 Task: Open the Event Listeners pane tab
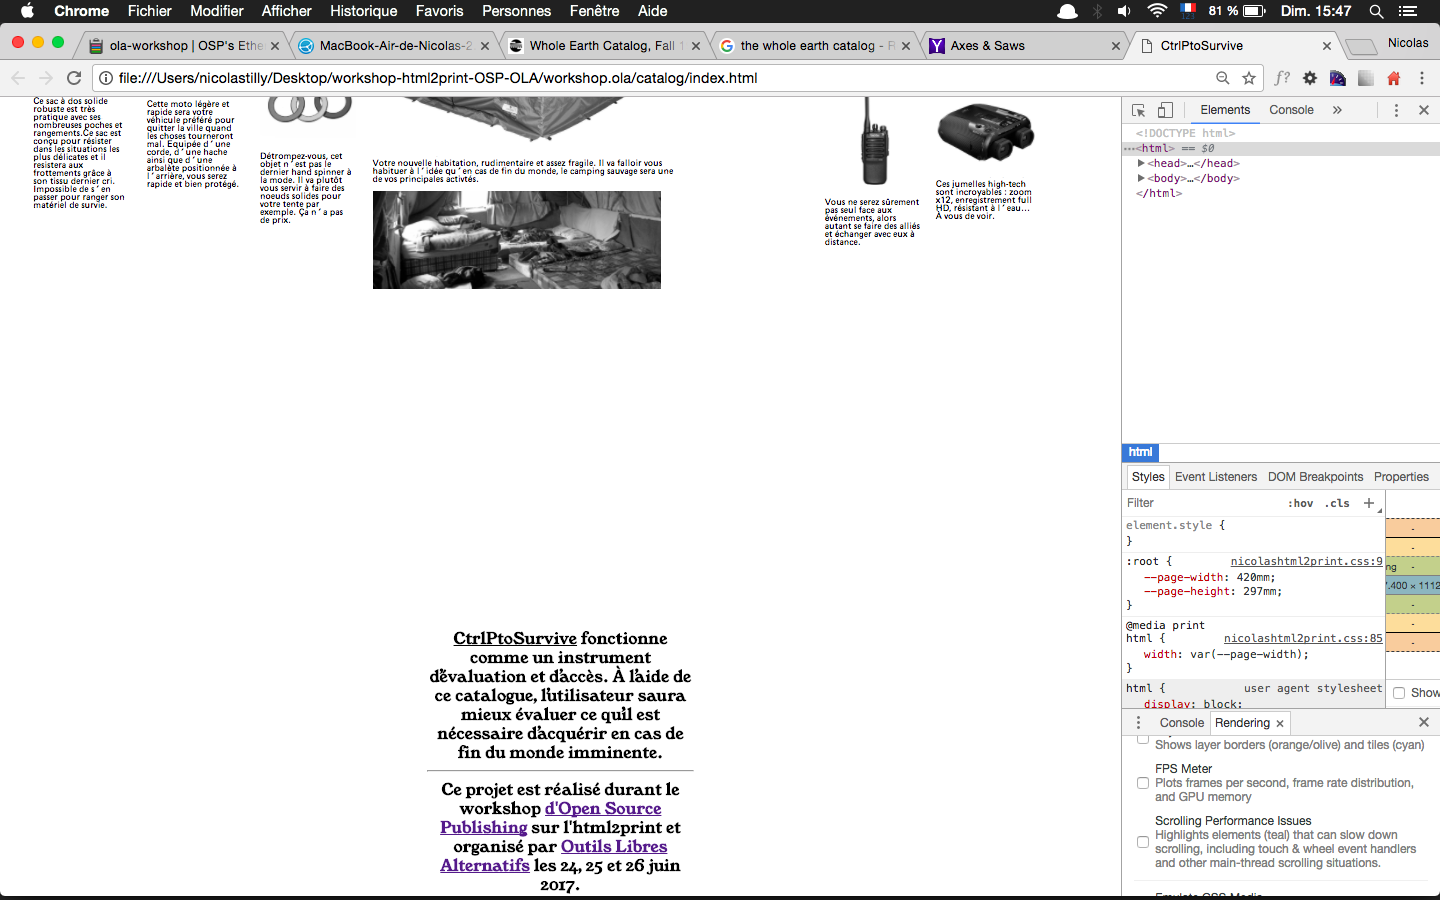(1216, 477)
